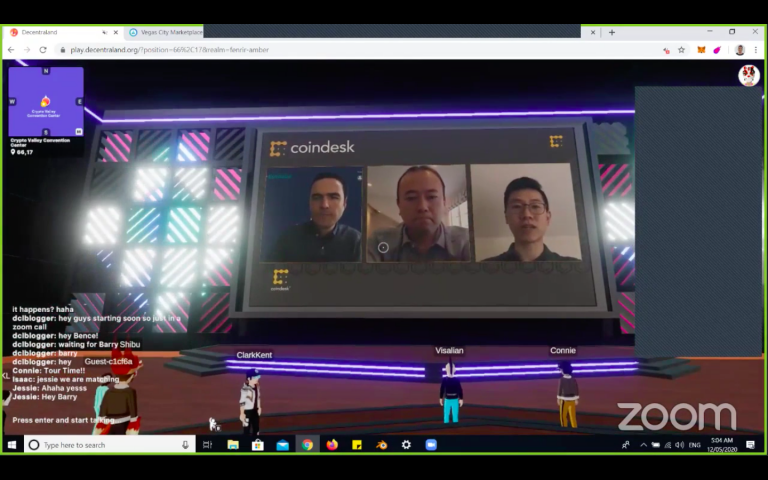The height and width of the screenshot is (480, 768).
Task: Open Settings gear on the taskbar
Action: click(406, 445)
